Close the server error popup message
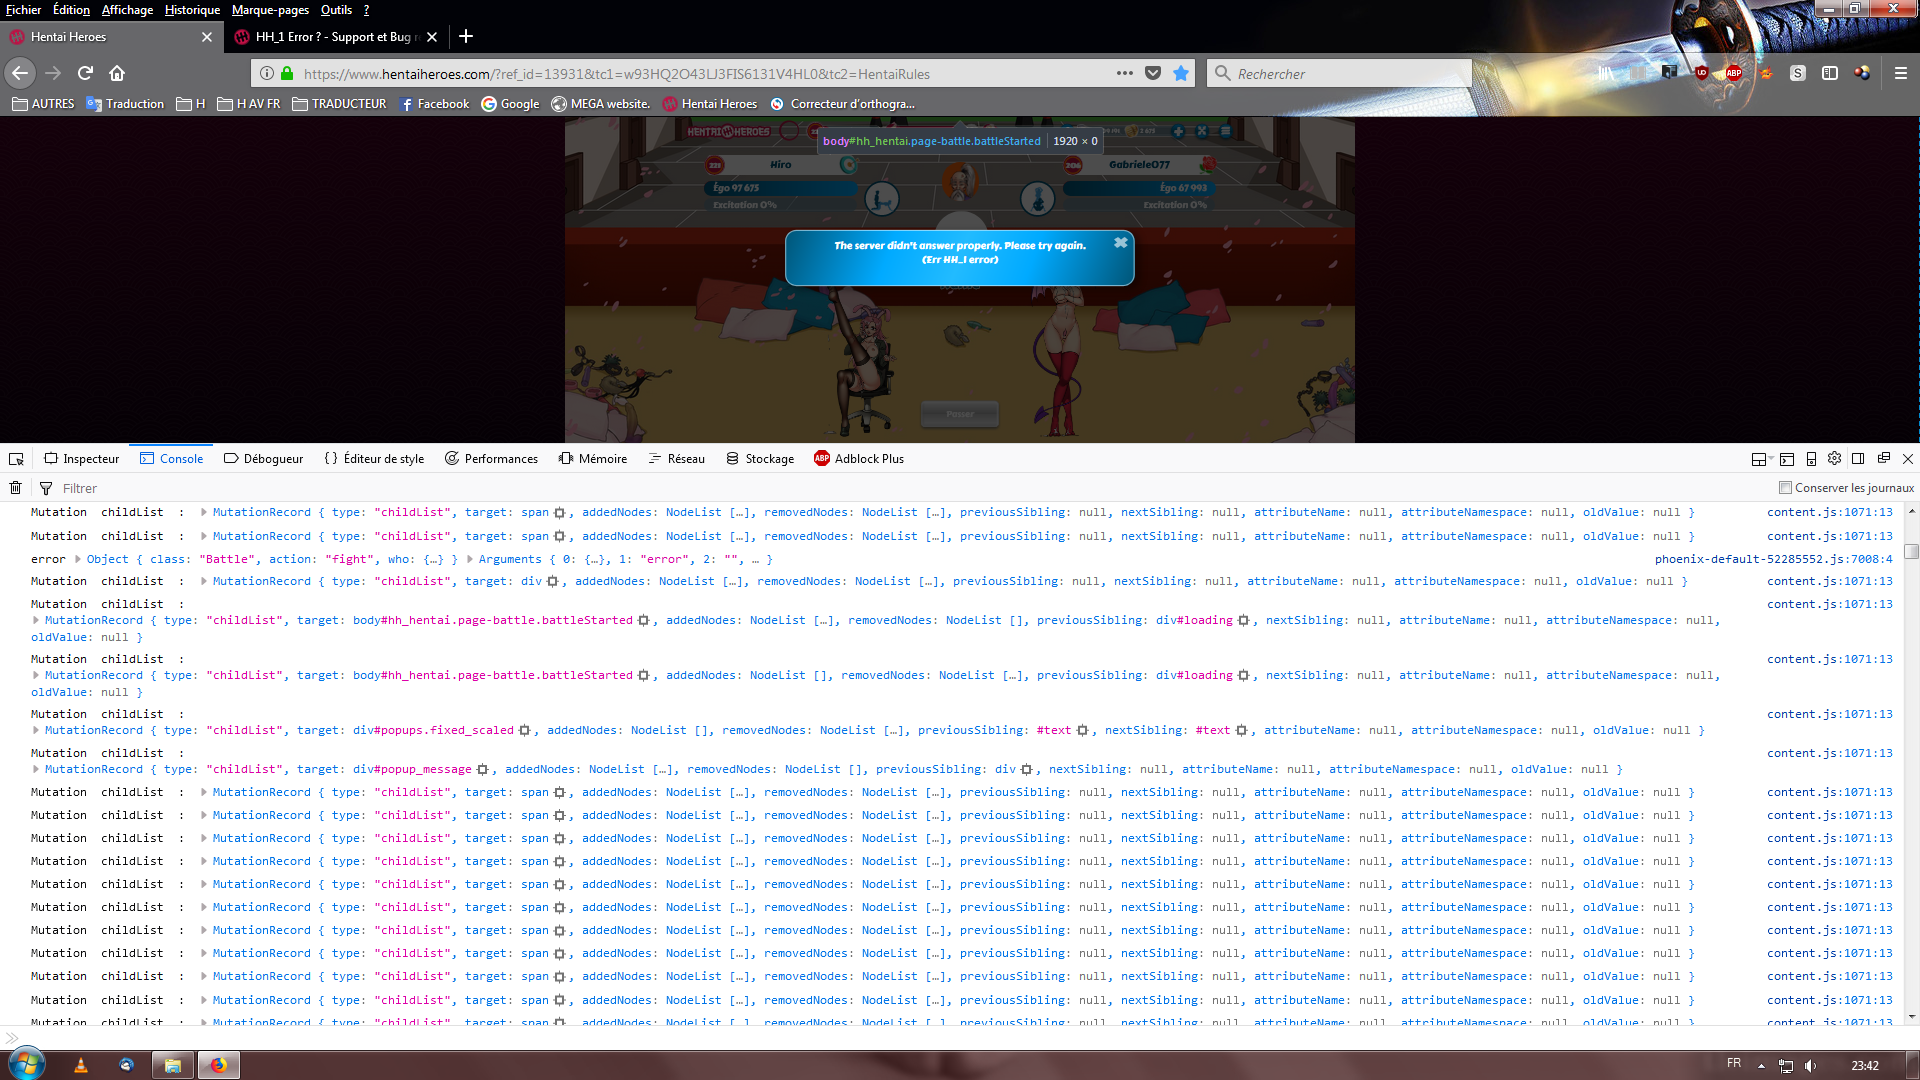 pos(1120,243)
